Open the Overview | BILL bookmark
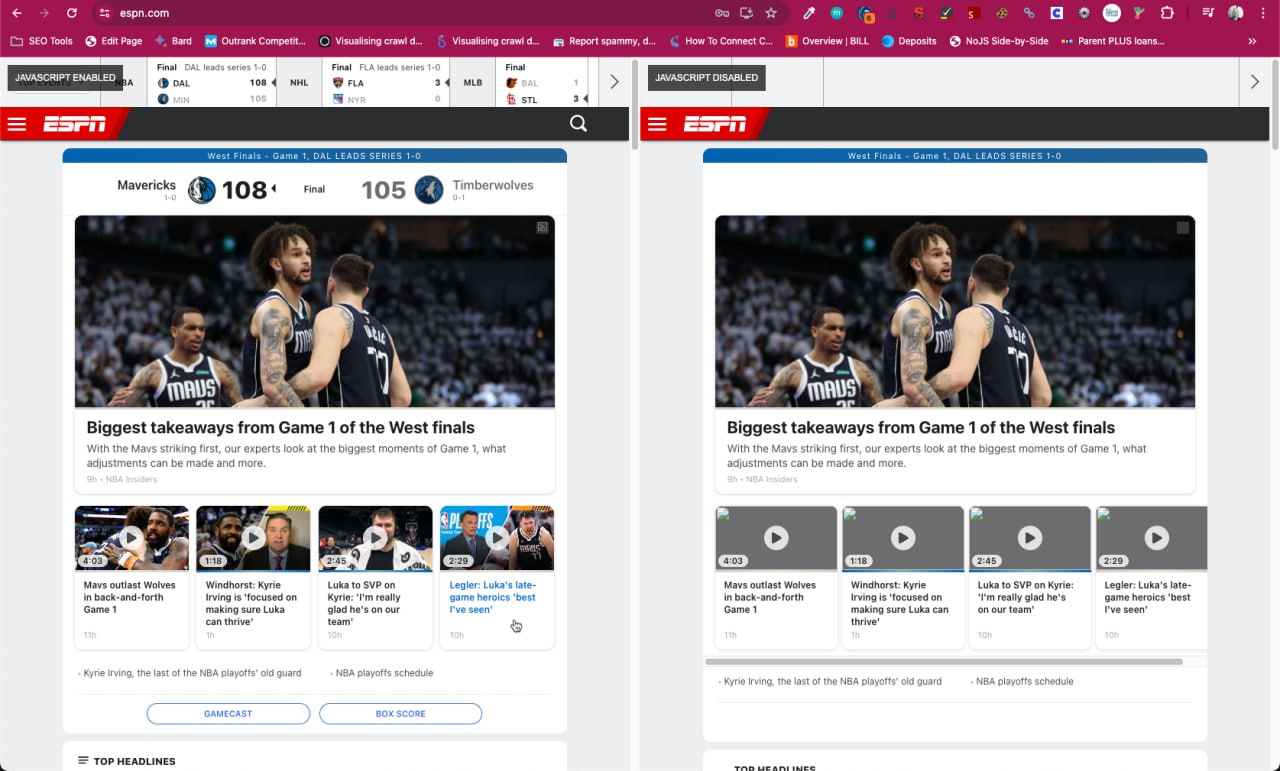The height and width of the screenshot is (771, 1280). tap(827, 41)
